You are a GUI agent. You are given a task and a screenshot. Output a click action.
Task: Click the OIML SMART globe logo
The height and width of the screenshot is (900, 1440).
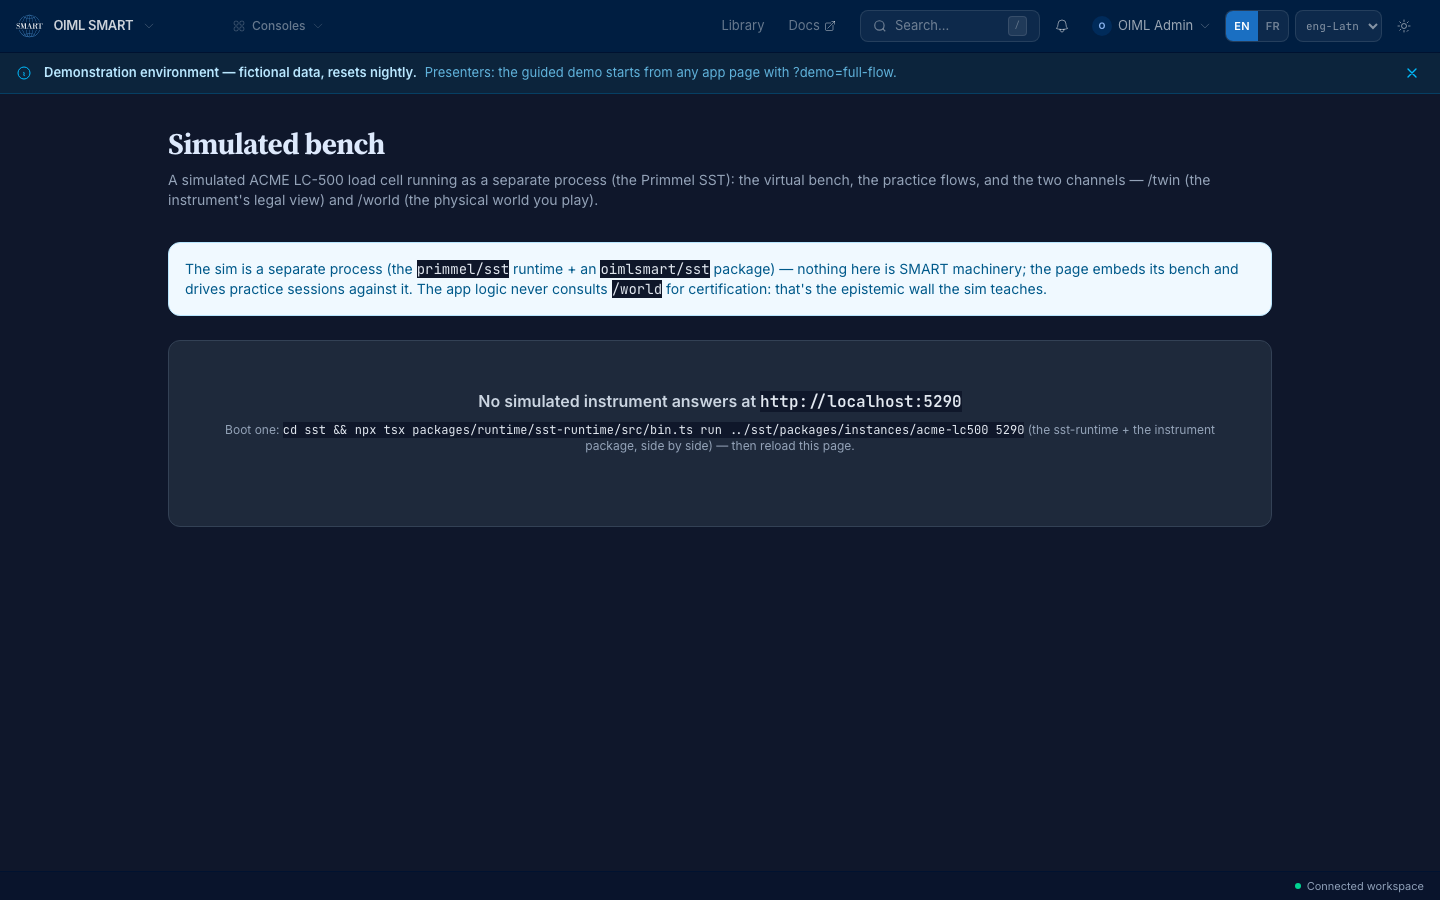pyautogui.click(x=29, y=26)
